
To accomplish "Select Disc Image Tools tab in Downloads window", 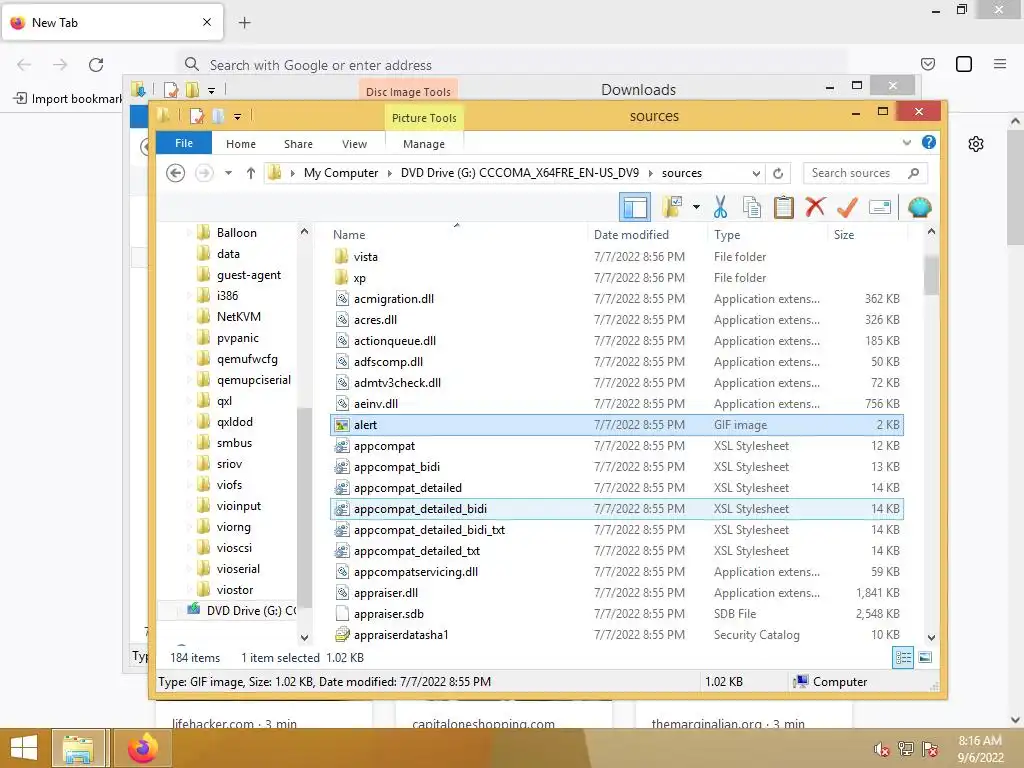I will click(408, 91).
